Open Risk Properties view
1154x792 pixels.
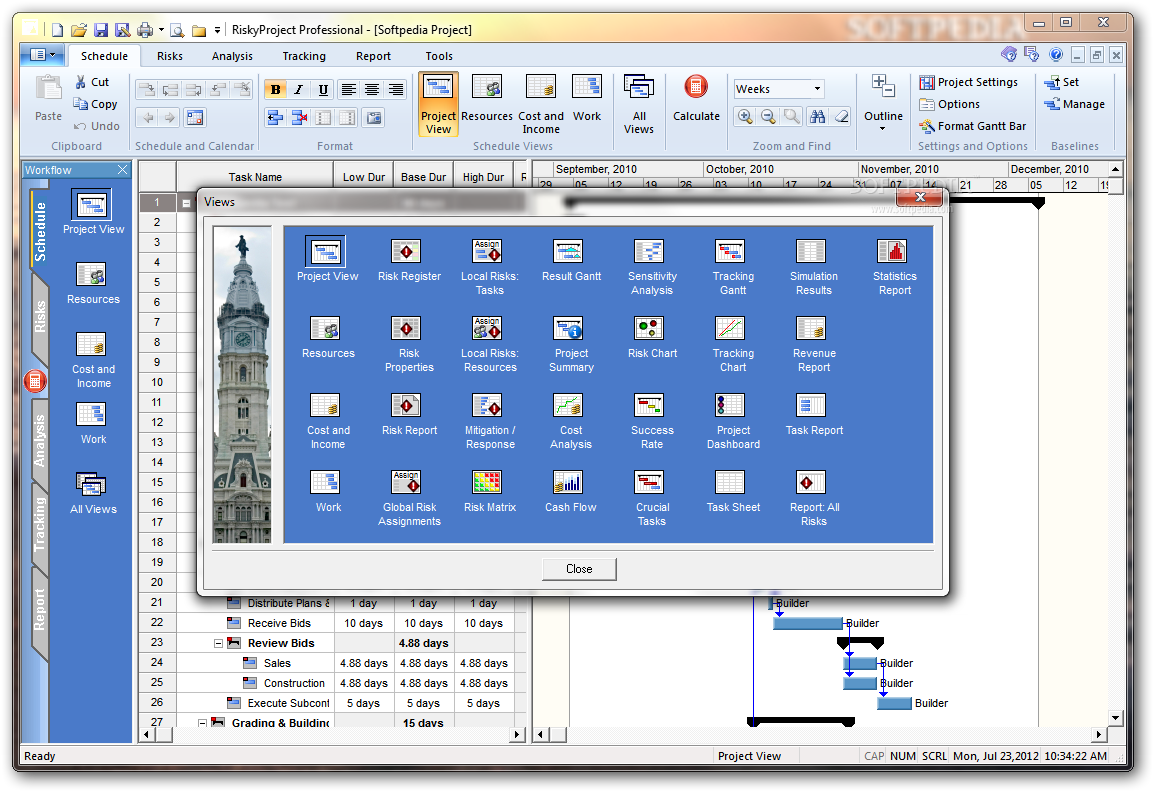coord(409,344)
